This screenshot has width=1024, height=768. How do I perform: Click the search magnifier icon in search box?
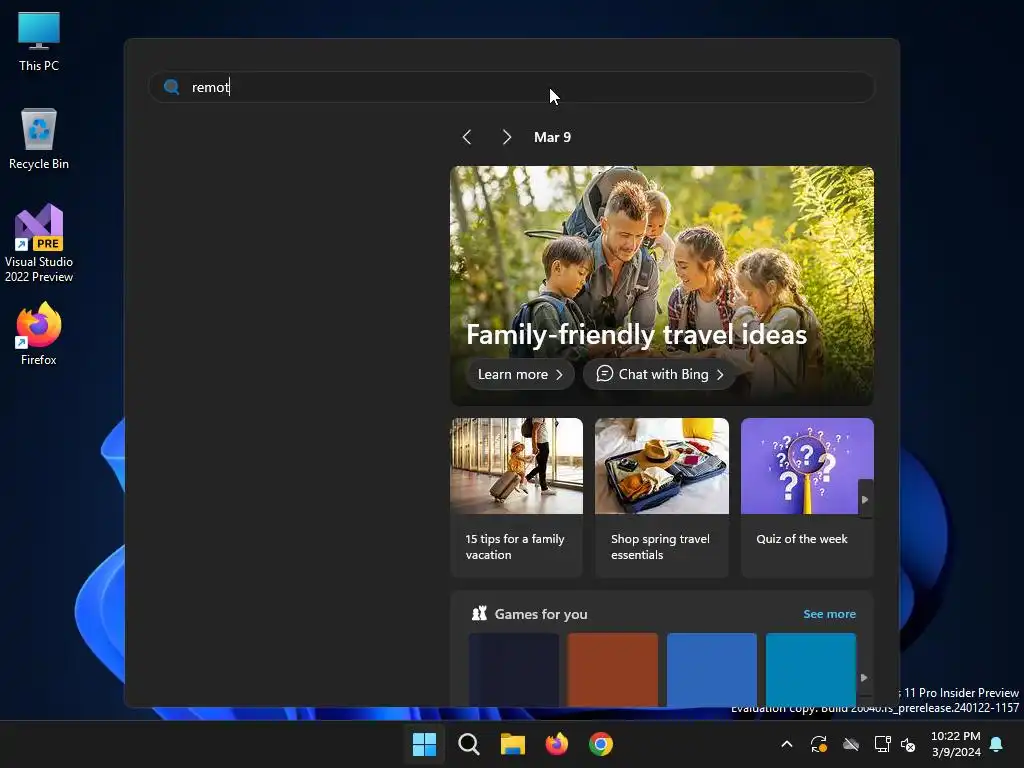pyautogui.click(x=172, y=87)
